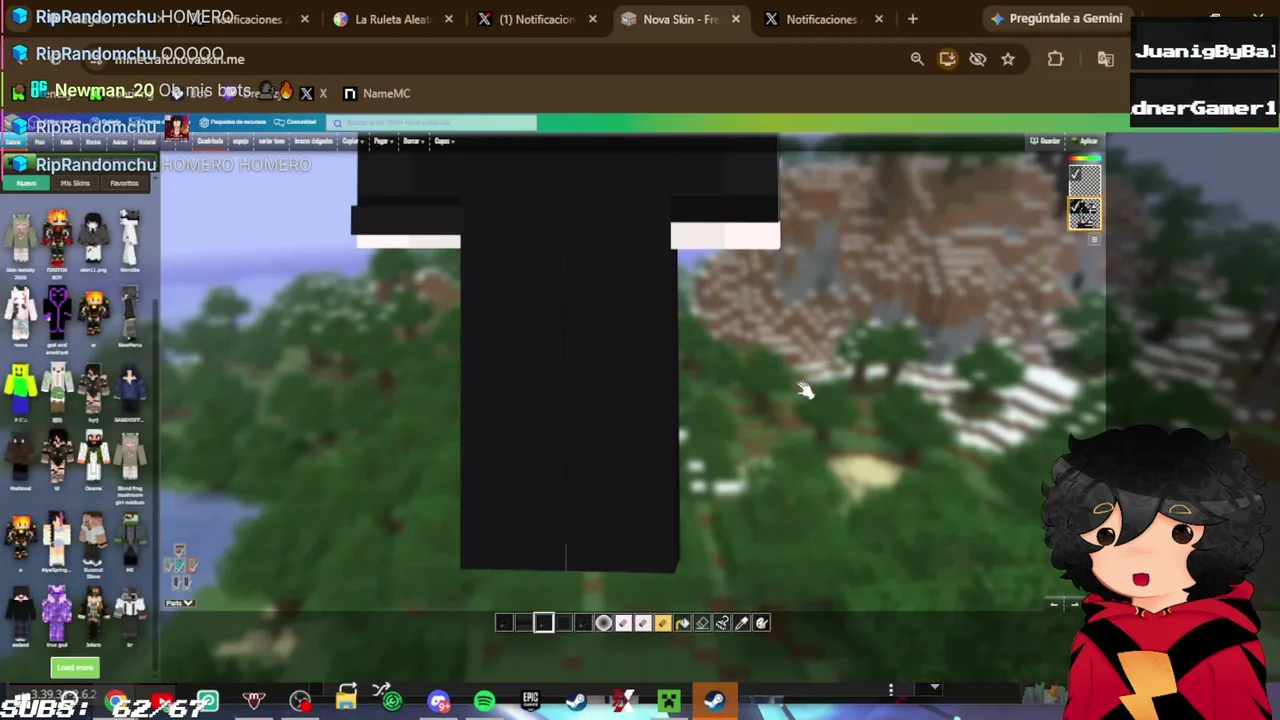
Task: Launch Minecraft from the taskbar
Action: (x=669, y=701)
